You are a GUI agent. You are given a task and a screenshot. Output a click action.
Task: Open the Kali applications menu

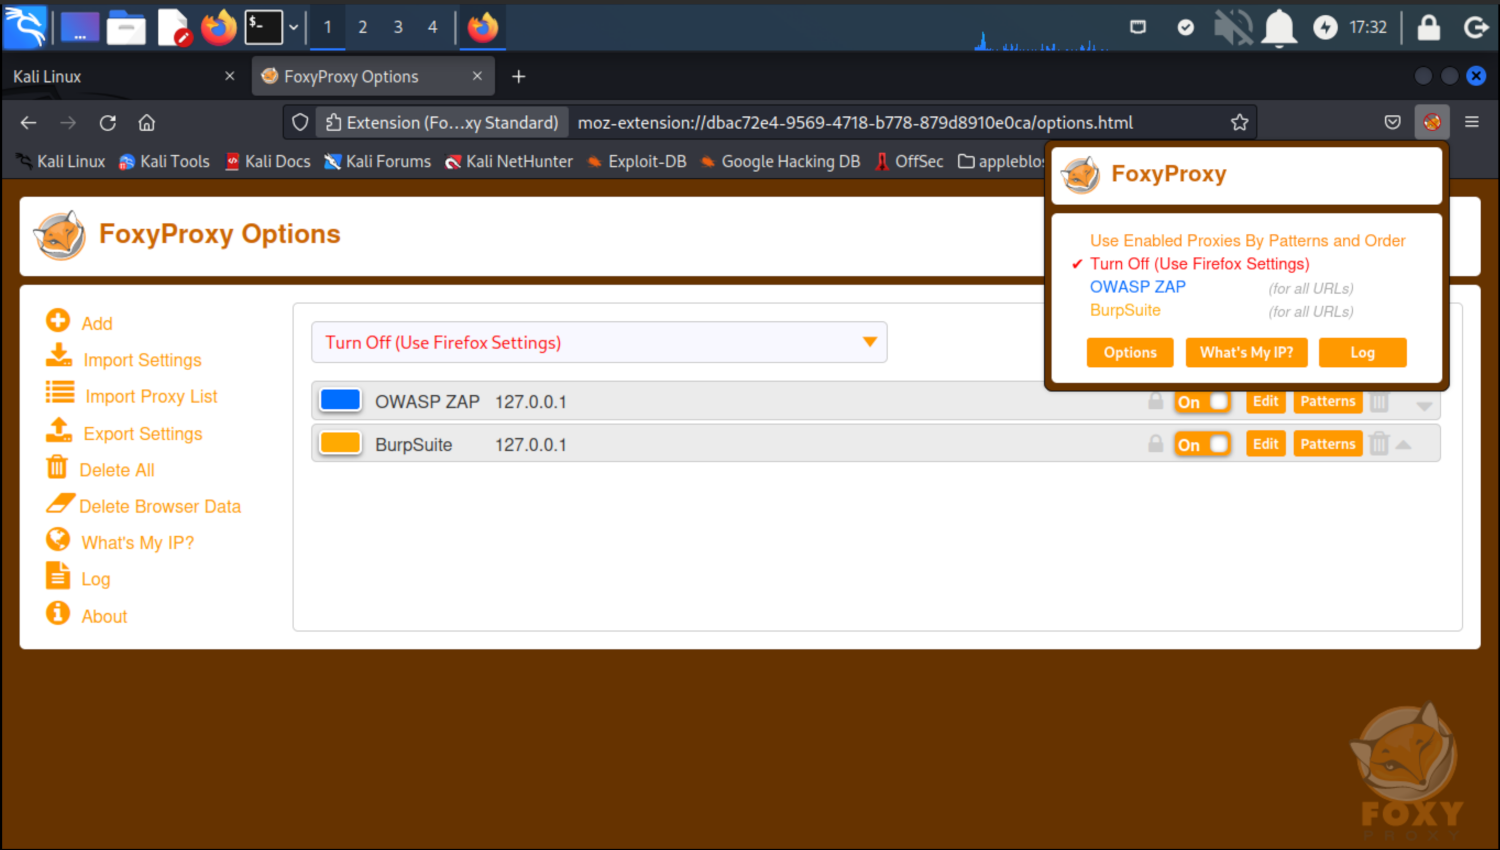click(x=25, y=27)
